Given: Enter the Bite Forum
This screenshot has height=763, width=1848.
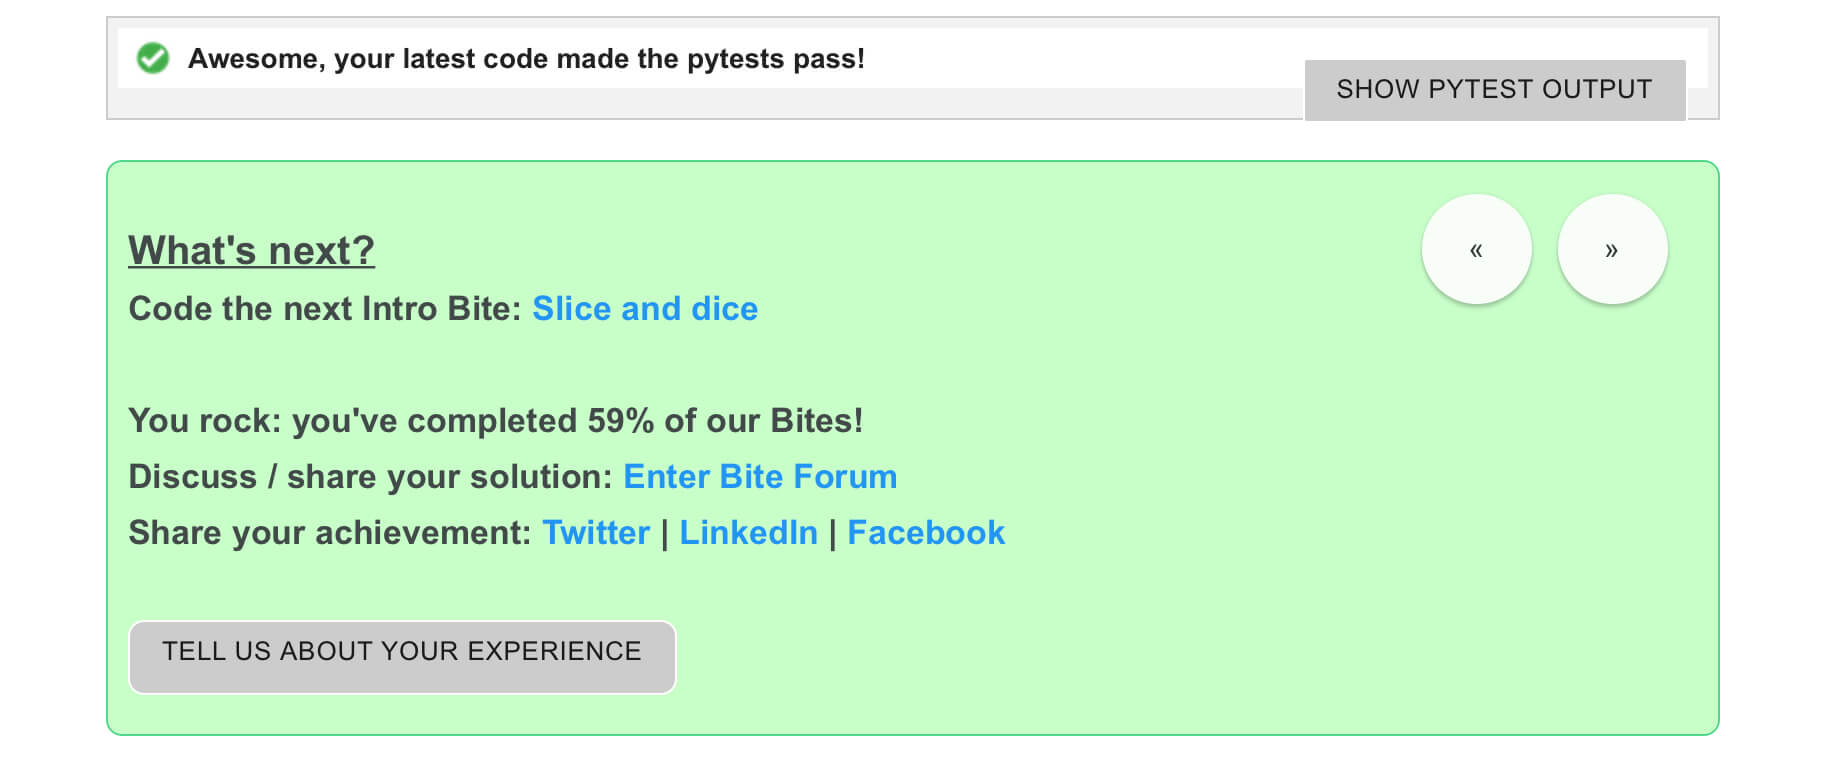Looking at the screenshot, I should [x=760, y=477].
